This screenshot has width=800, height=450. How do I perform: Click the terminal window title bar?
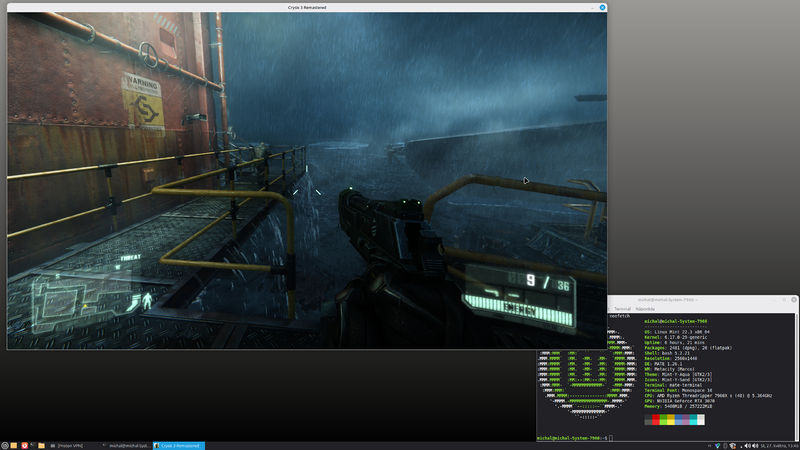704,299
